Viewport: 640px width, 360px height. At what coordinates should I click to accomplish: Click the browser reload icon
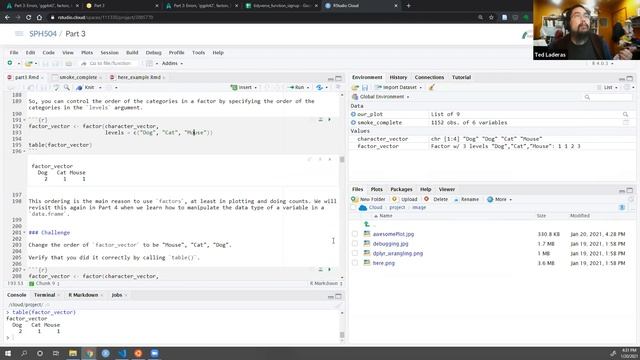pyautogui.click(x=28, y=18)
